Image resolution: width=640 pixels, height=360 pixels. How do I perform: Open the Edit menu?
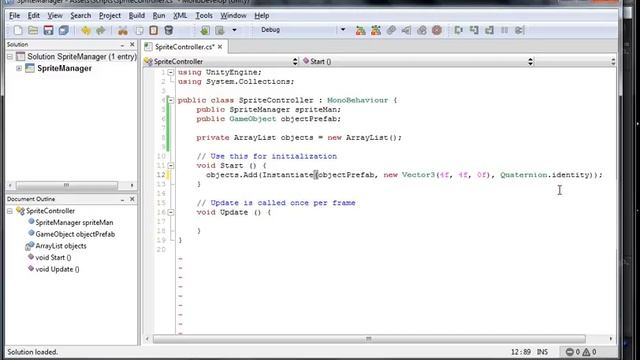click(x=33, y=16)
